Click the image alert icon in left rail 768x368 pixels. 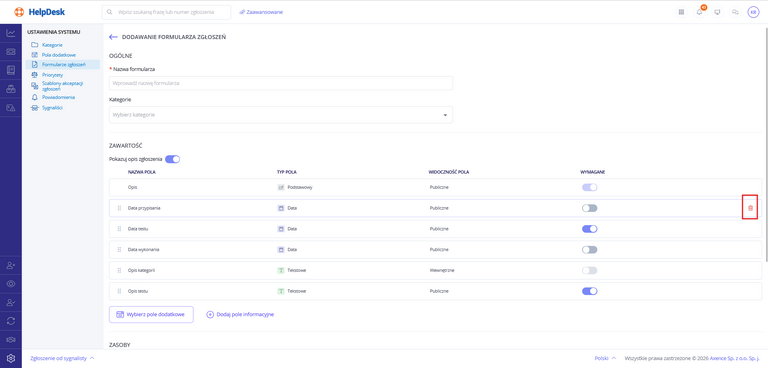pos(11,107)
